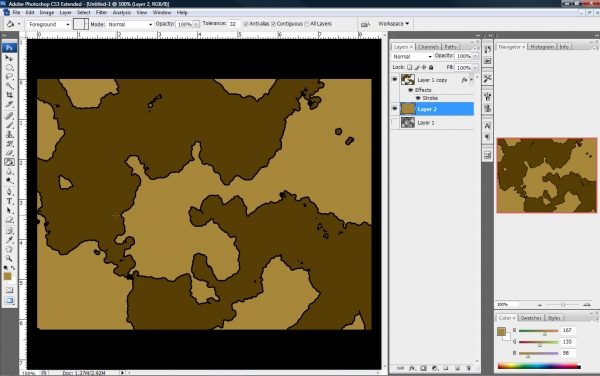Open the tool preset picker arrow
Screen dimensions: 600x376
(x=19, y=24)
